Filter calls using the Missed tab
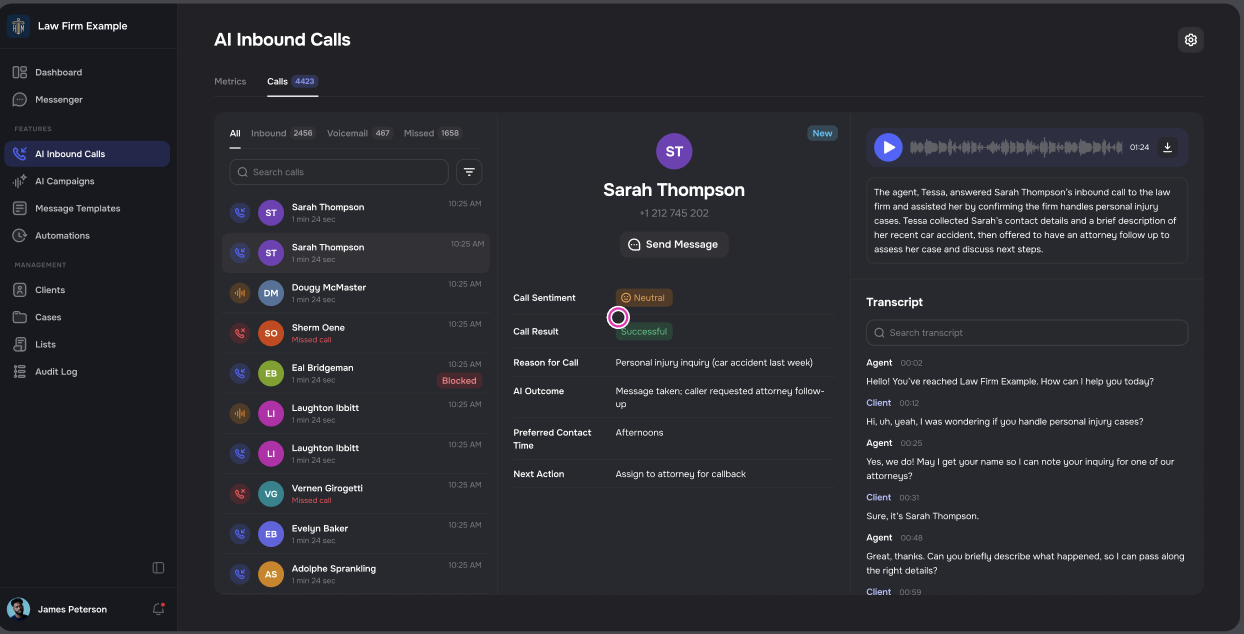Screen dimensions: 1244x634 pos(418,132)
